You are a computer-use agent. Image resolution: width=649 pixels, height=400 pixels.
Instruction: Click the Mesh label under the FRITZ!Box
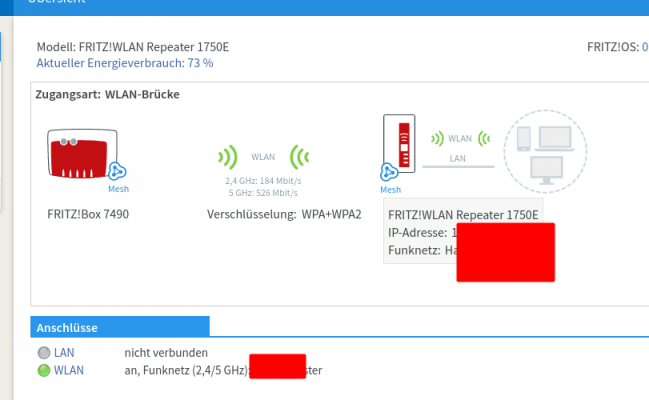pos(118,189)
